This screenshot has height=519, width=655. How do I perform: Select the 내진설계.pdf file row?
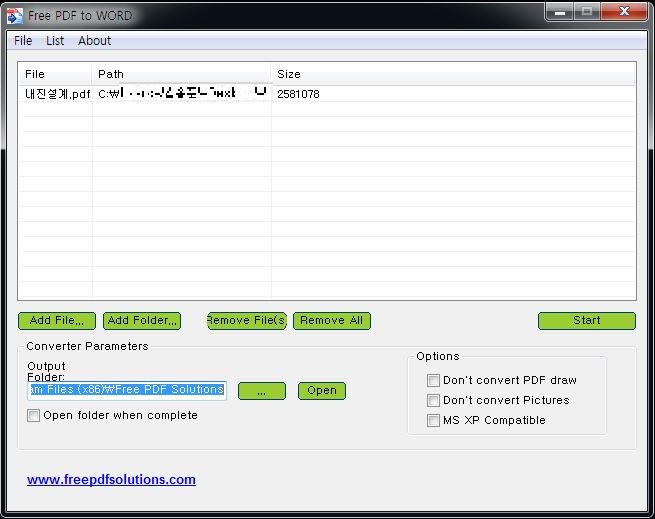(x=327, y=94)
